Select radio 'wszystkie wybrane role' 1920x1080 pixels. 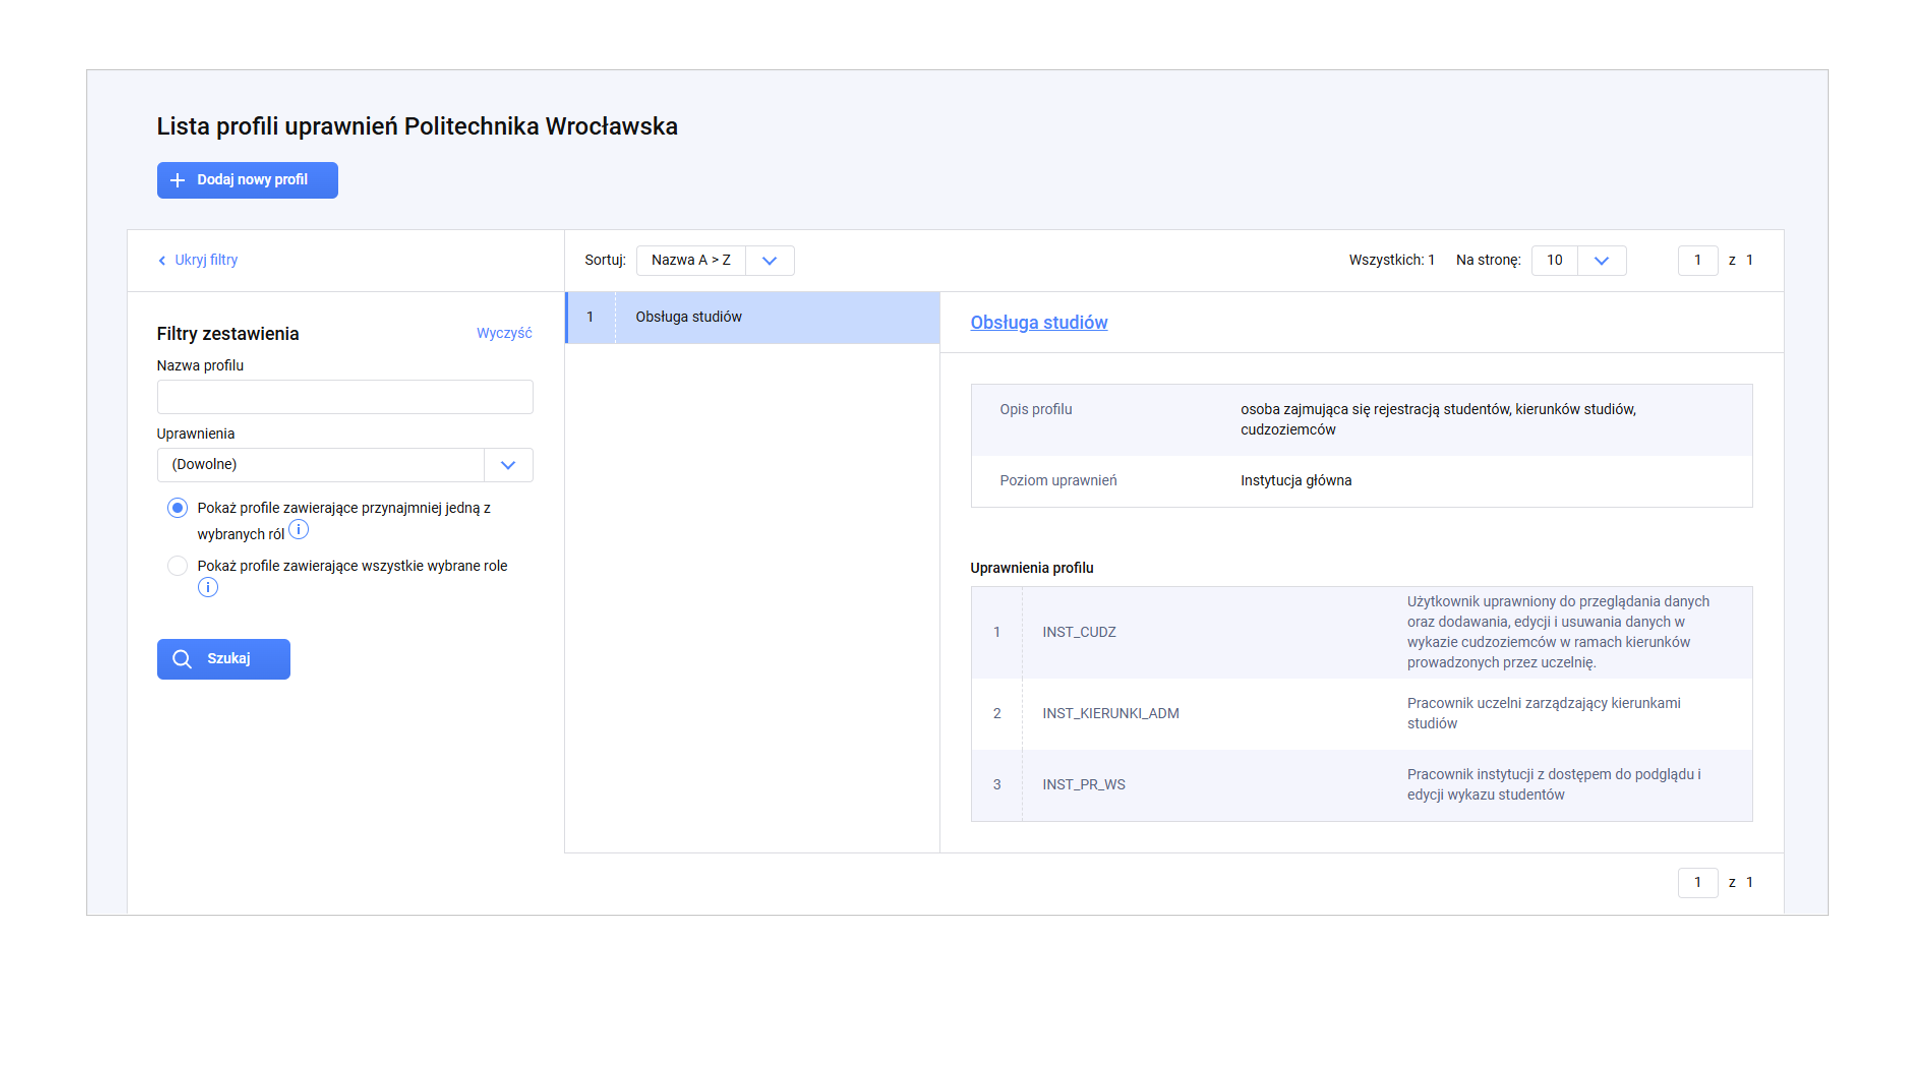pyautogui.click(x=177, y=566)
